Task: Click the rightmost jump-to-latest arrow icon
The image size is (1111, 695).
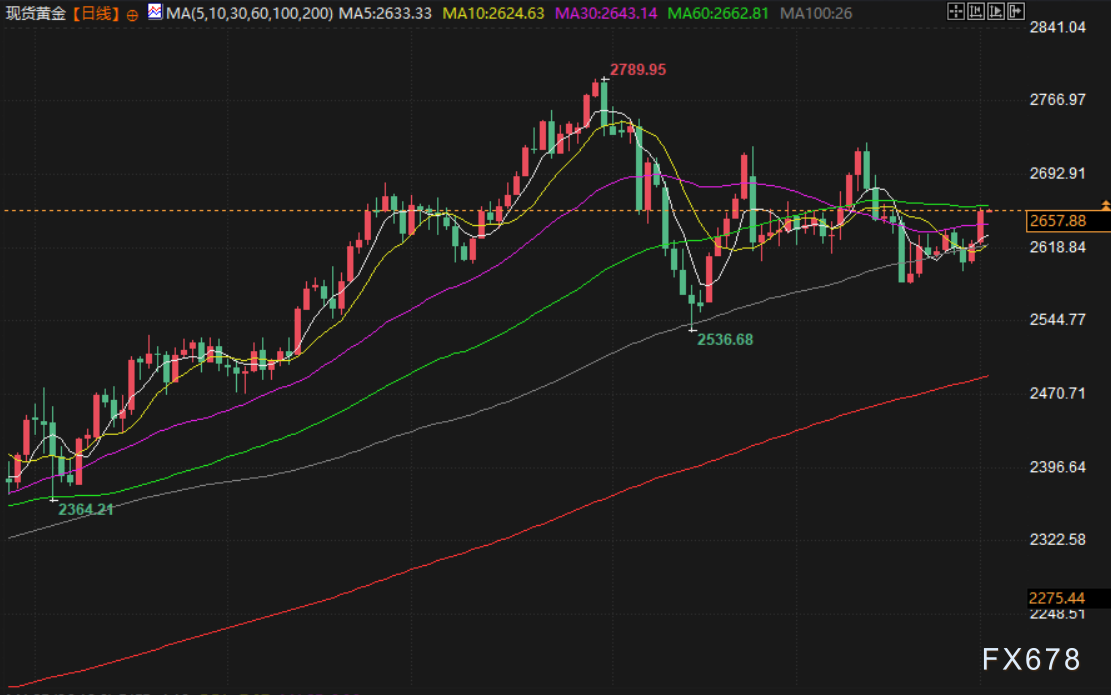Action: coord(1015,13)
